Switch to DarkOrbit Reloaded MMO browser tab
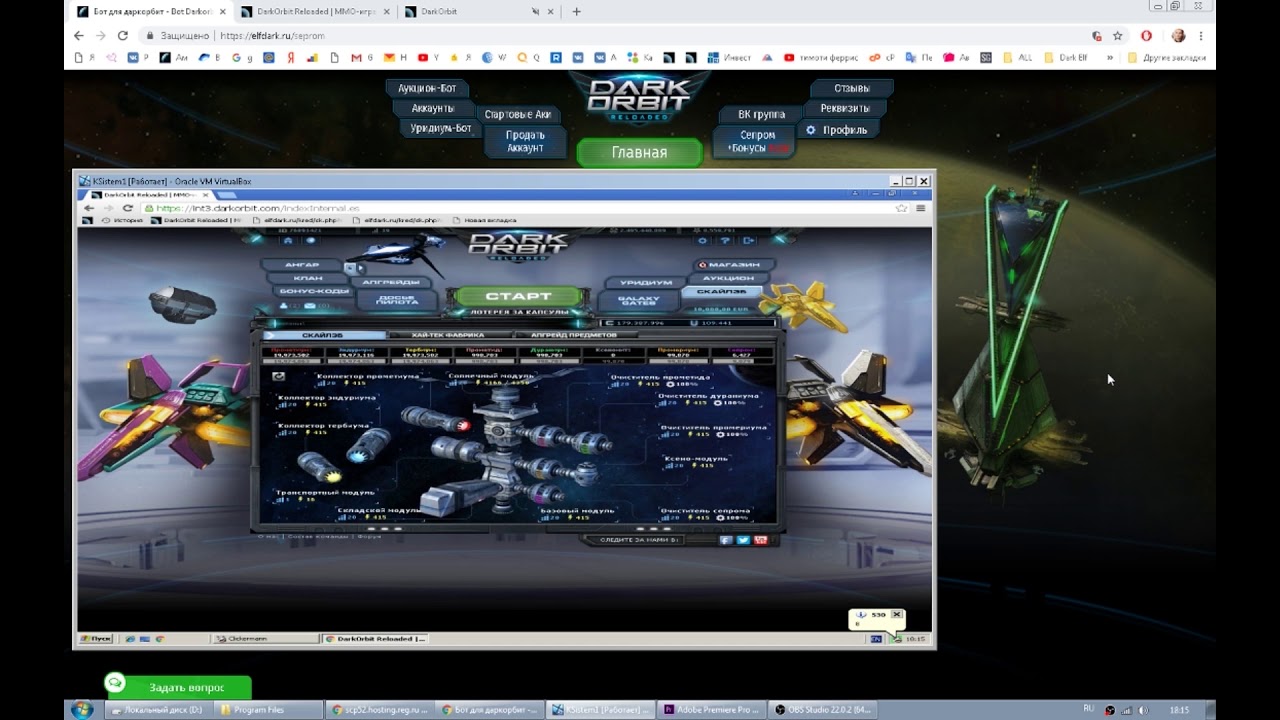Screen dimensions: 1280x720 (x=315, y=11)
